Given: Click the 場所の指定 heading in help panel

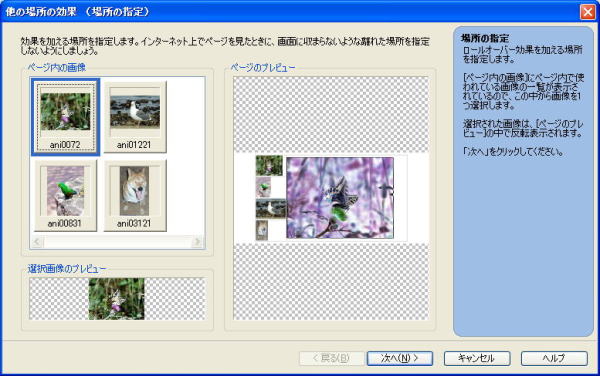Looking at the screenshot, I should (485, 38).
